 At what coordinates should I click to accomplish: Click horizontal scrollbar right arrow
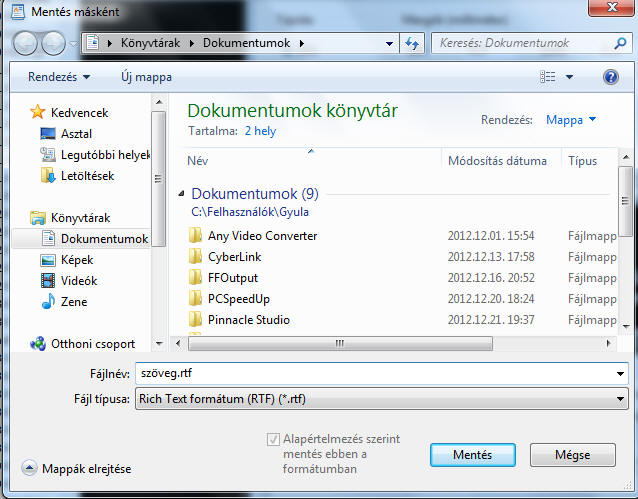tap(608, 343)
